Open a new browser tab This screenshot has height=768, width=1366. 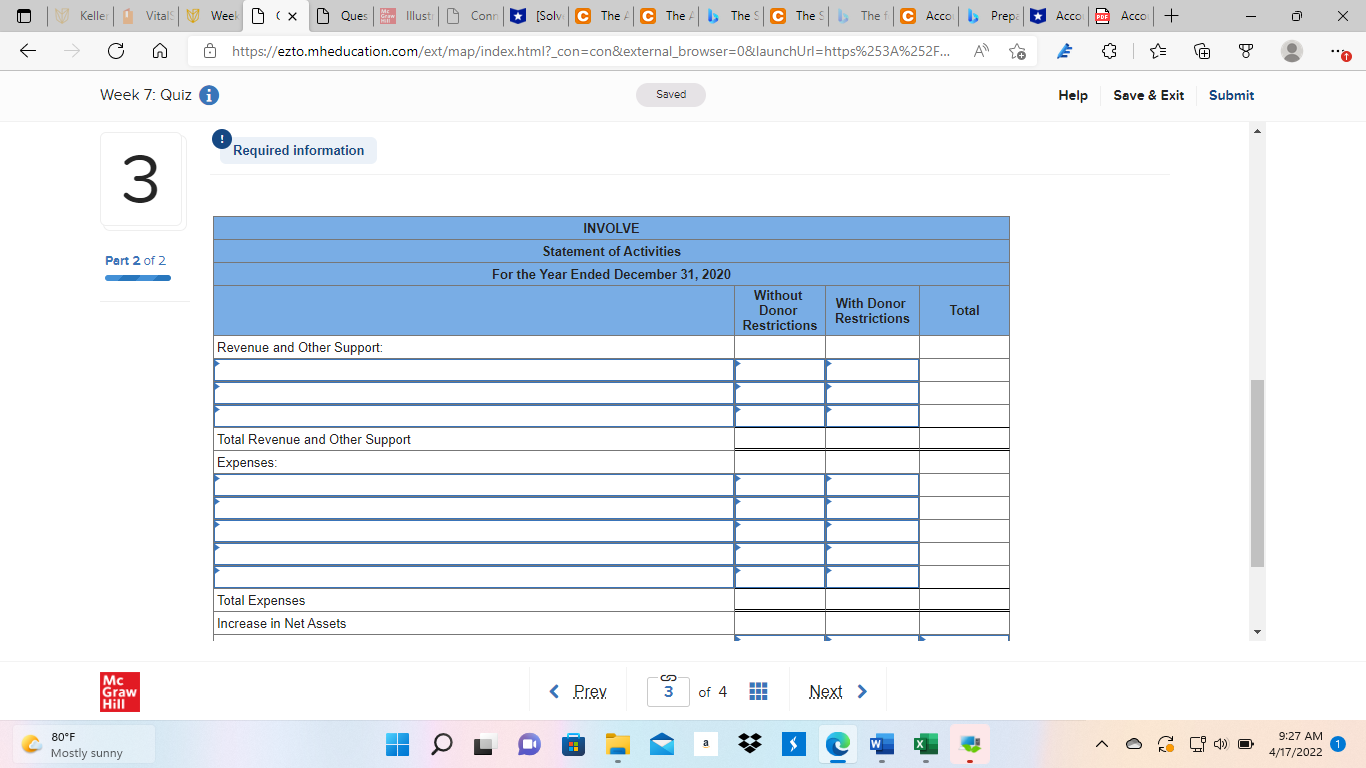1172,16
